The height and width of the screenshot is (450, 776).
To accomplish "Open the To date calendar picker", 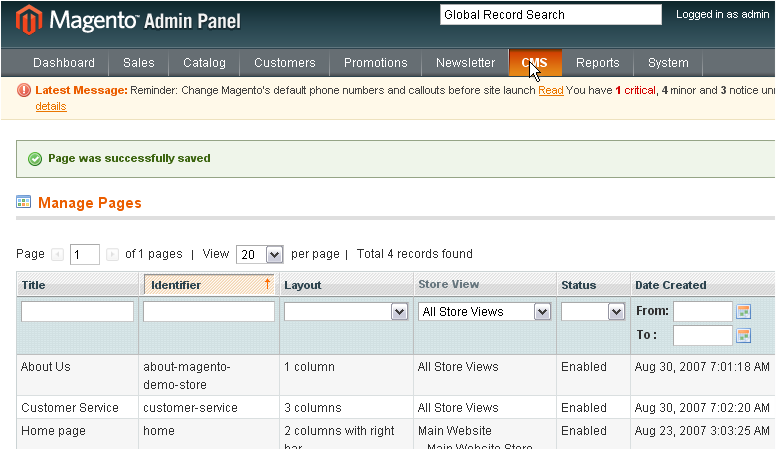I will [x=743, y=336].
